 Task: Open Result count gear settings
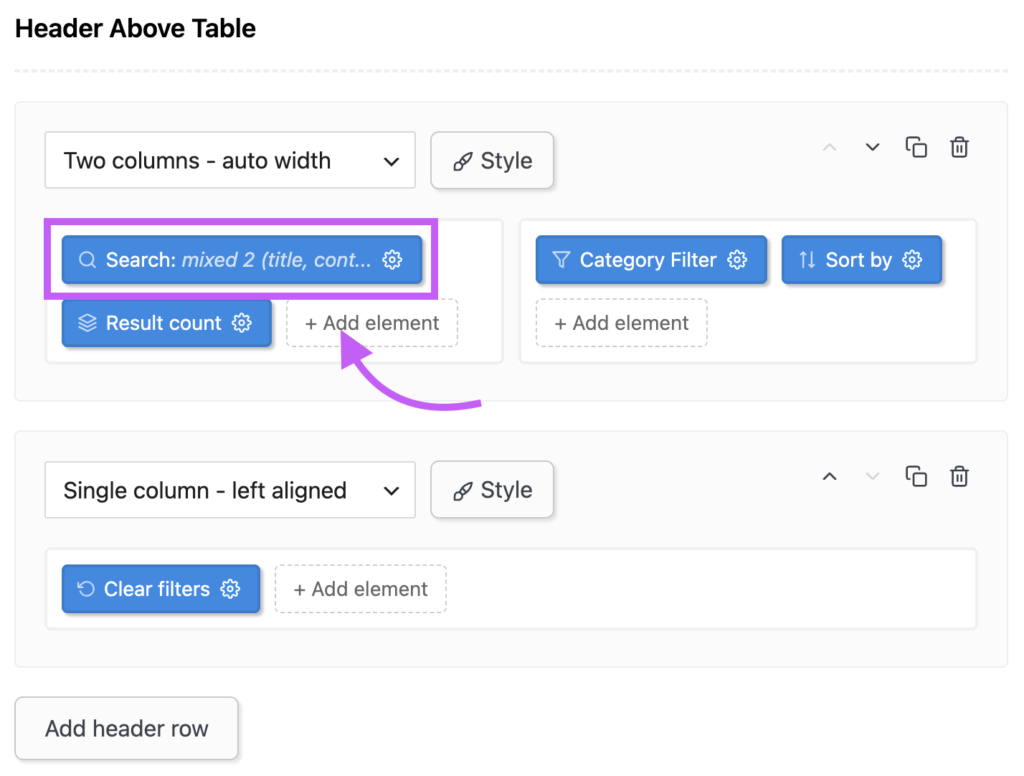pos(242,323)
